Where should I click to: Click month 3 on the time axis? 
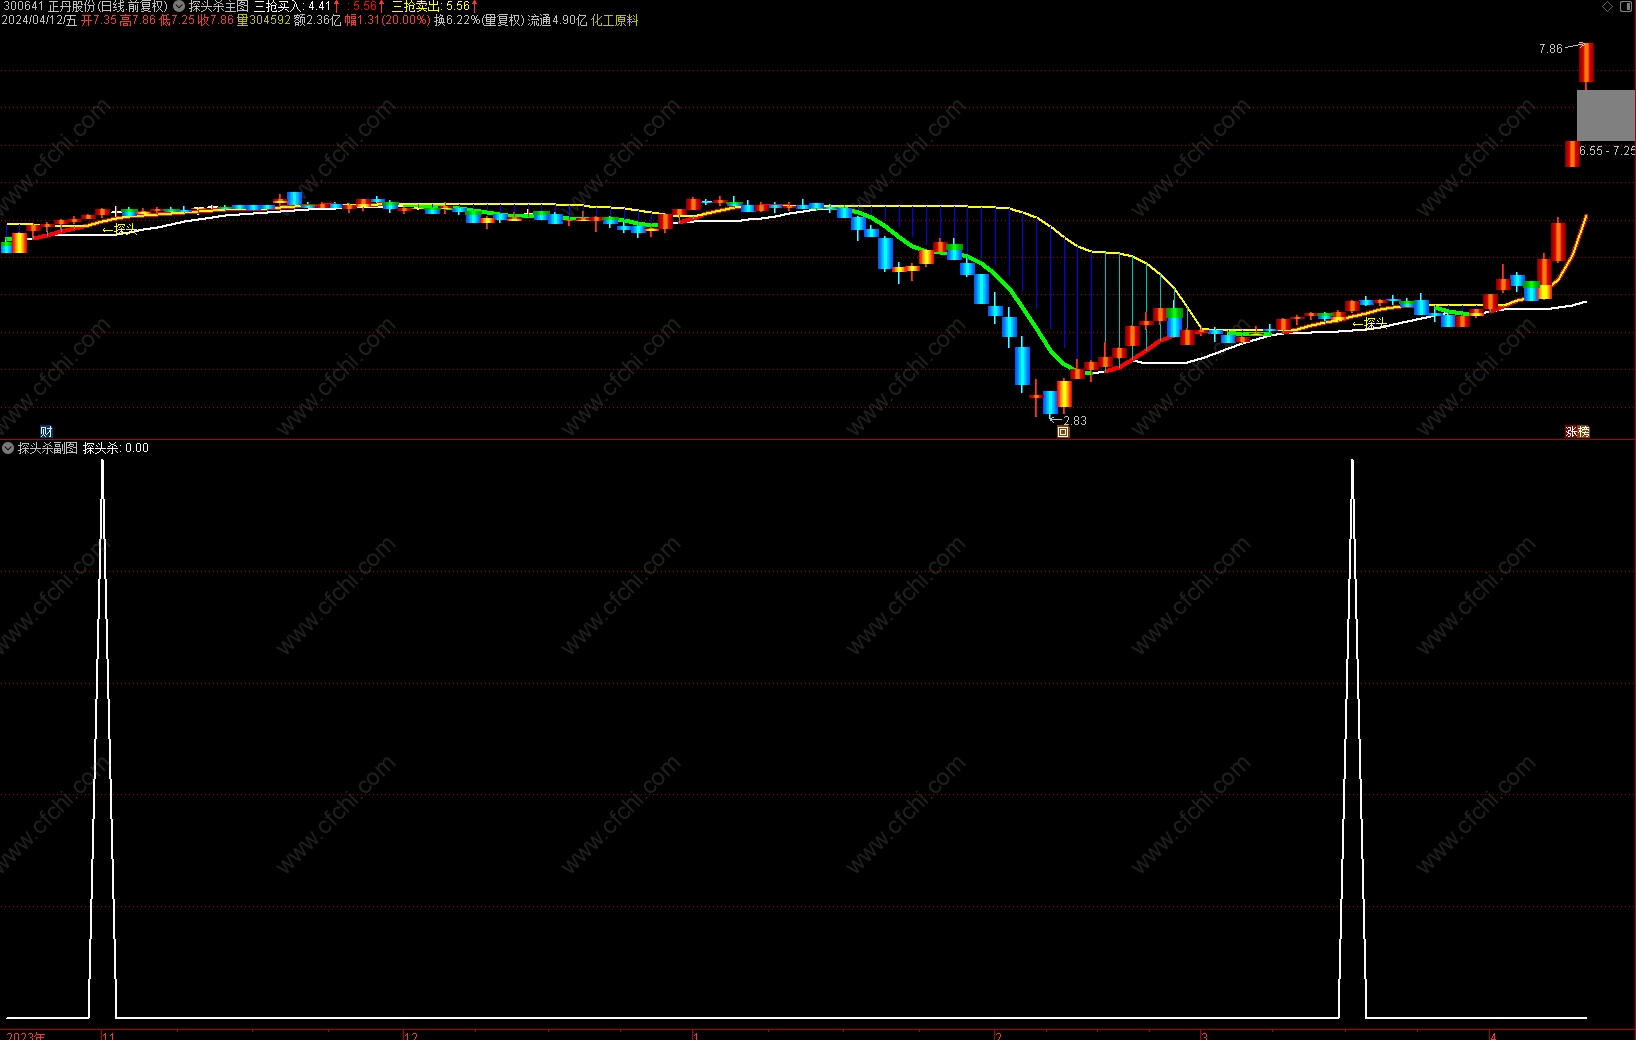(1205, 1035)
